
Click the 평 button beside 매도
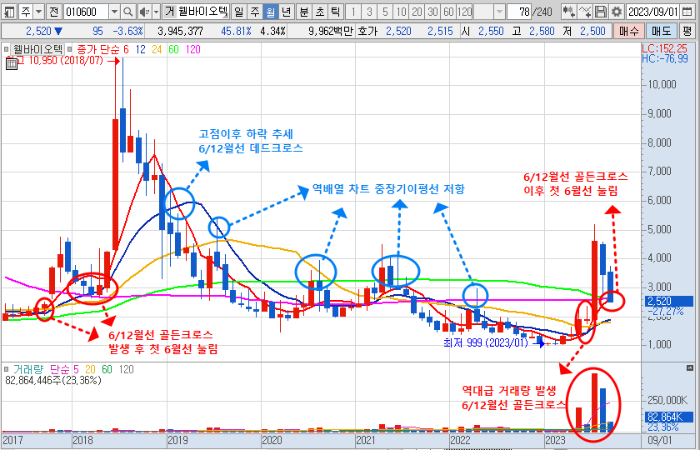(x=687, y=31)
